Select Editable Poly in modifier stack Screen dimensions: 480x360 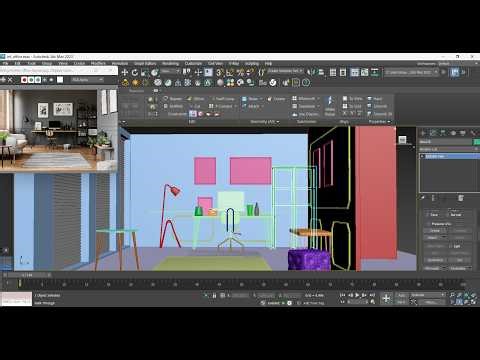click(450, 156)
